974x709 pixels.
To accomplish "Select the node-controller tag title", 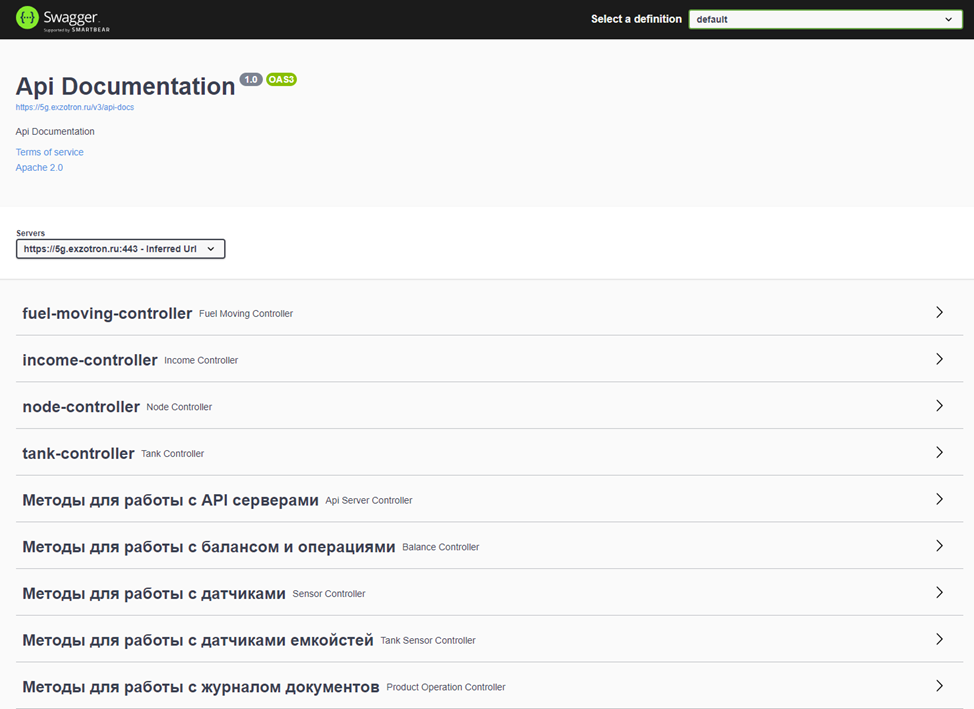I will 81,406.
